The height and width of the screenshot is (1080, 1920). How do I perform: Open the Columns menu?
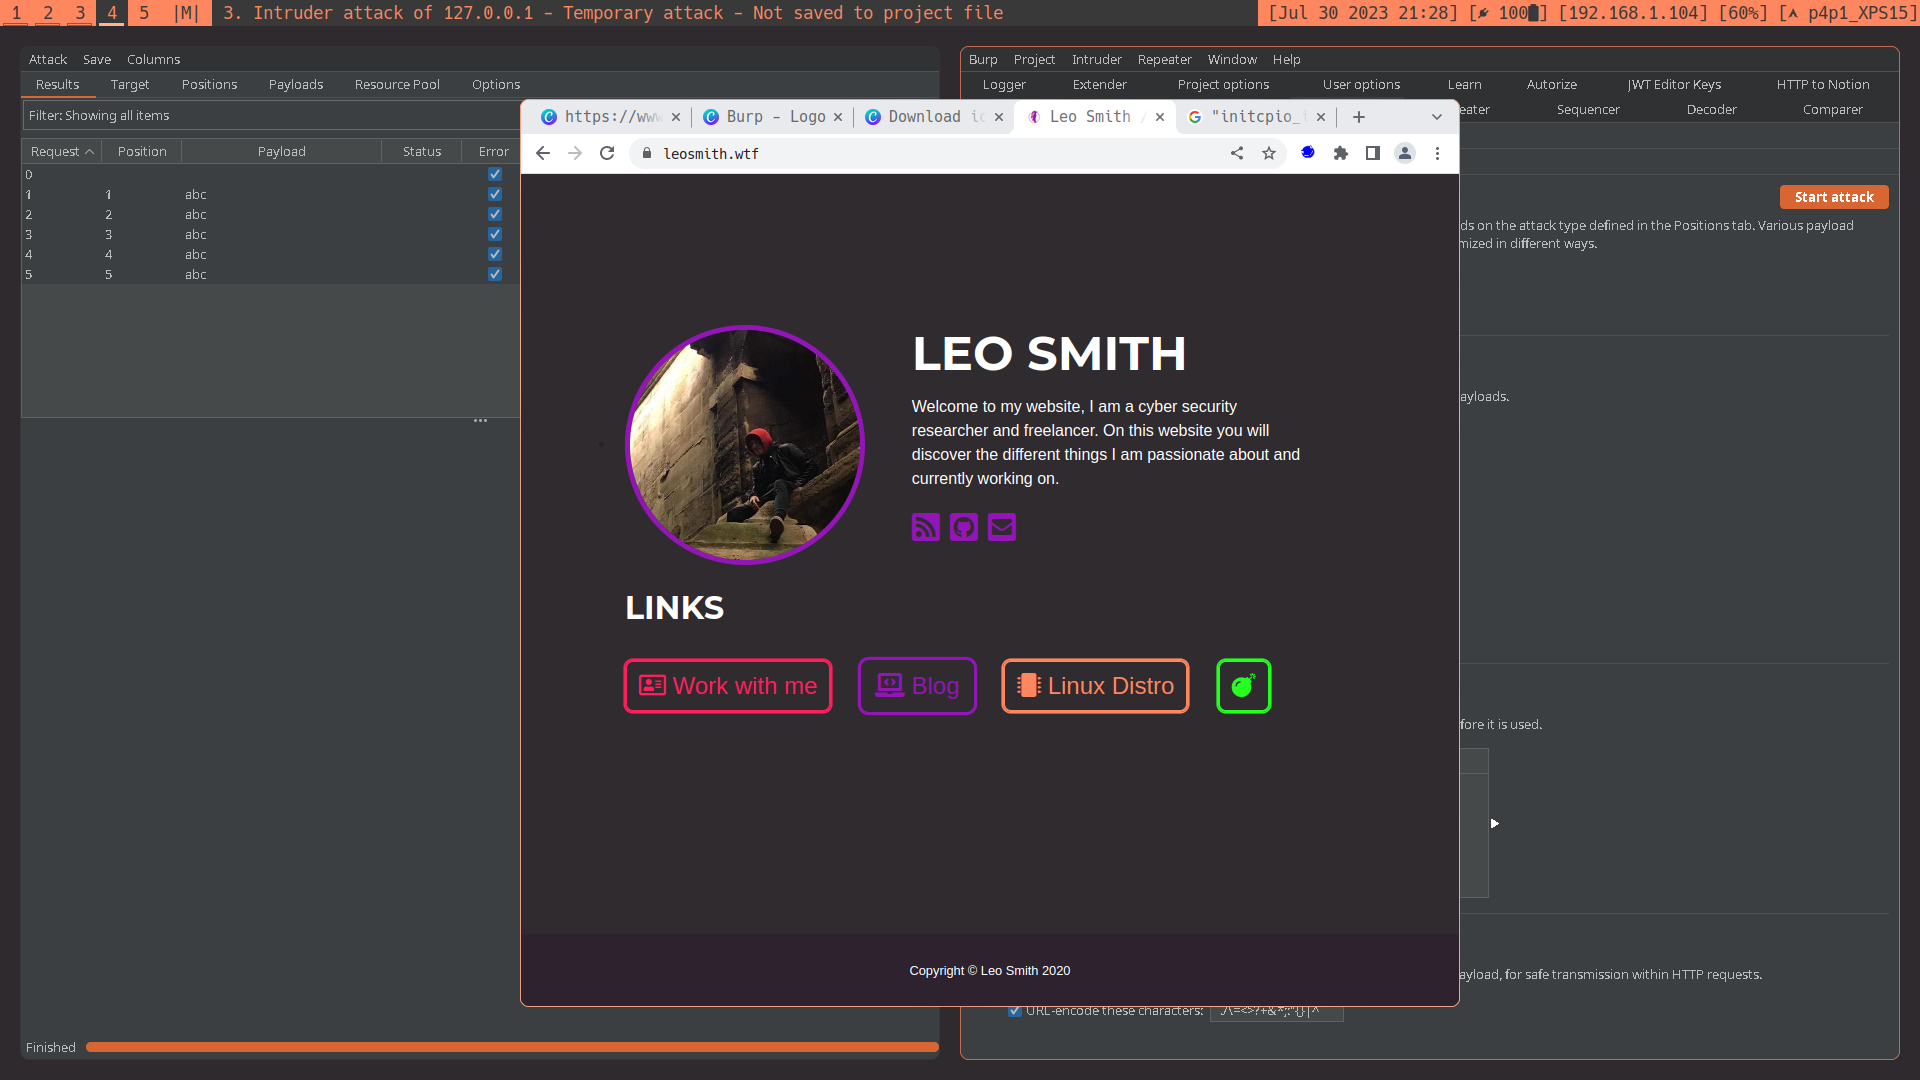[x=153, y=59]
